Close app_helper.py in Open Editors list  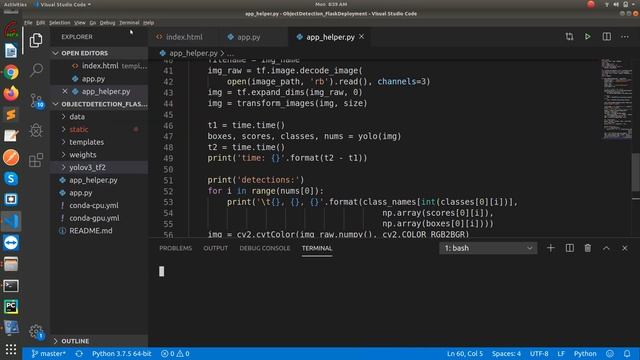pos(65,91)
